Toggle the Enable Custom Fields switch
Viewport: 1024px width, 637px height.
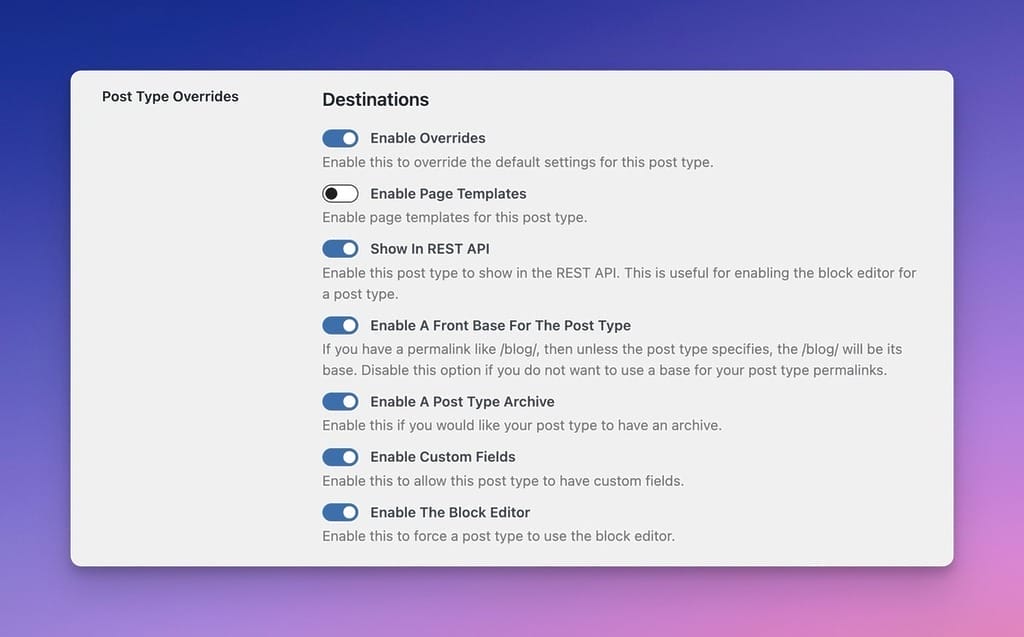pos(340,456)
